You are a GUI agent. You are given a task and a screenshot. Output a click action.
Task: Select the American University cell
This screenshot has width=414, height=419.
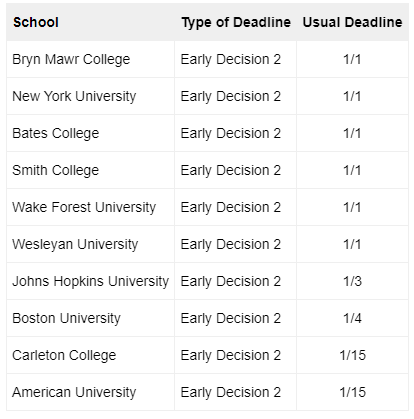coord(90,392)
